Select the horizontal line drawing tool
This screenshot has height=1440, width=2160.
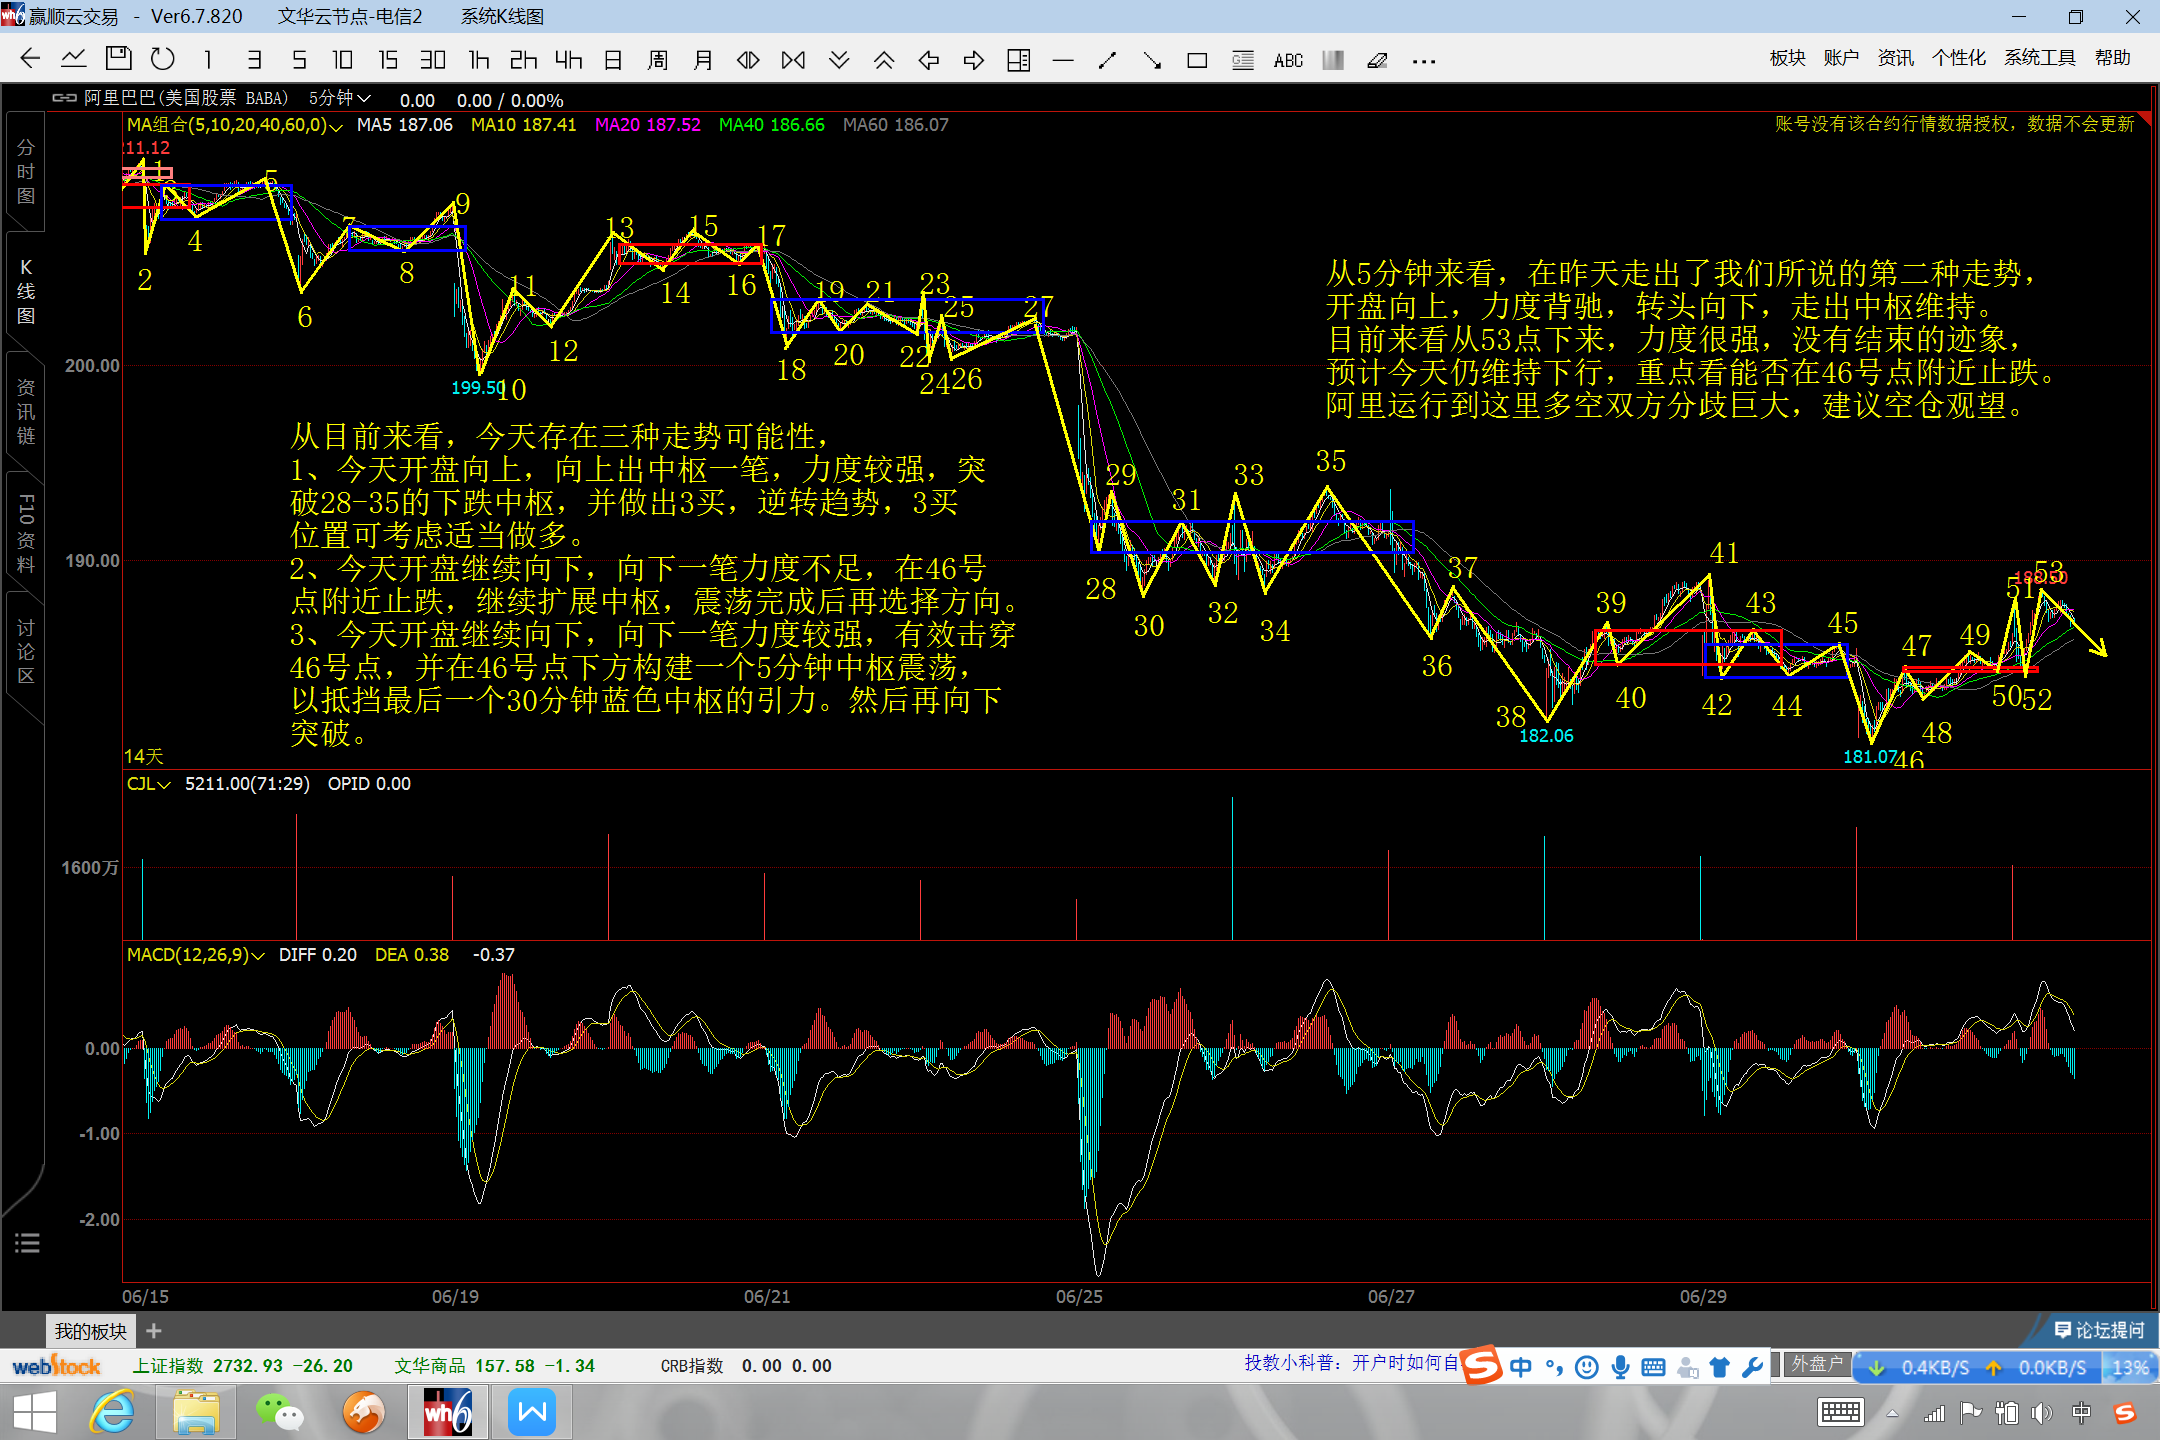tap(1063, 61)
